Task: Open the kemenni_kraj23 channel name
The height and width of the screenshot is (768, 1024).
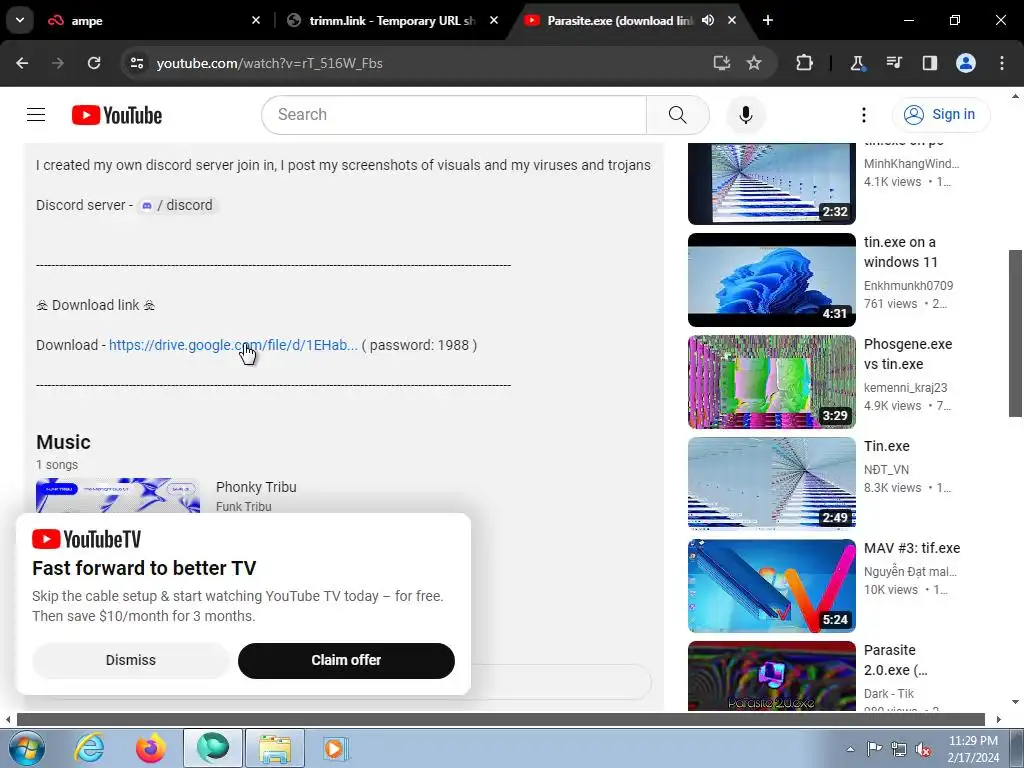Action: click(905, 387)
